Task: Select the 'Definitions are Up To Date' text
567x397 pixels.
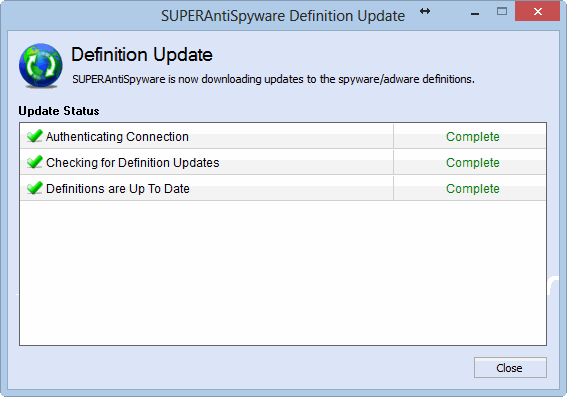Action: (118, 189)
